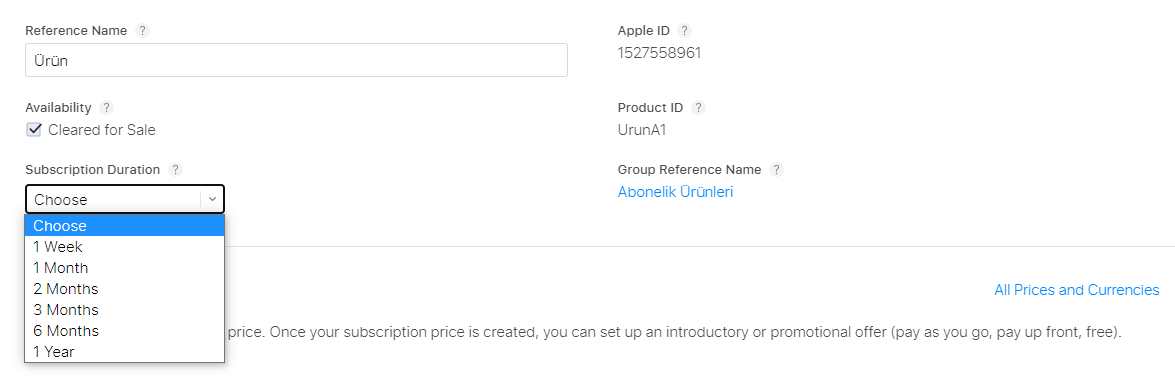Click help icon beside Availability label
Image resolution: width=1175 pixels, height=386 pixels.
(x=106, y=107)
